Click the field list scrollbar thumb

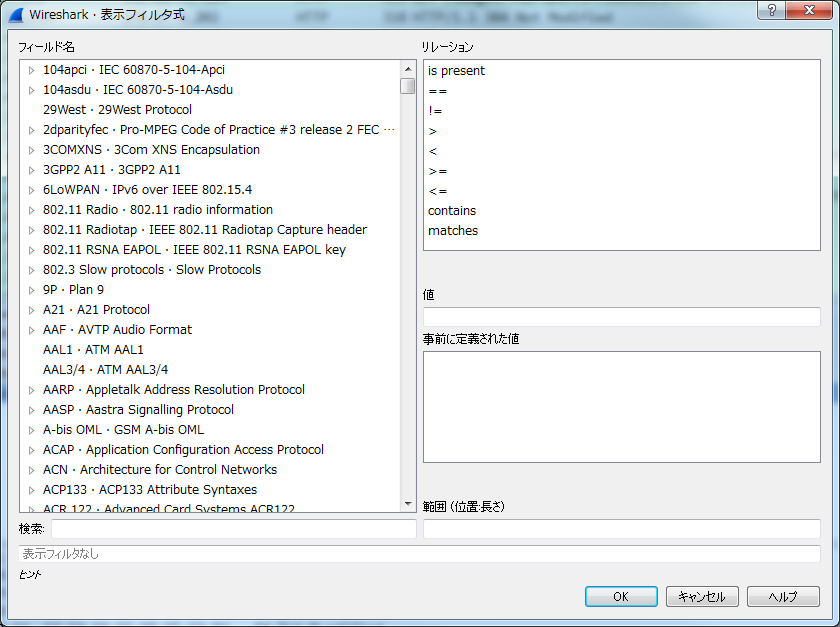408,86
